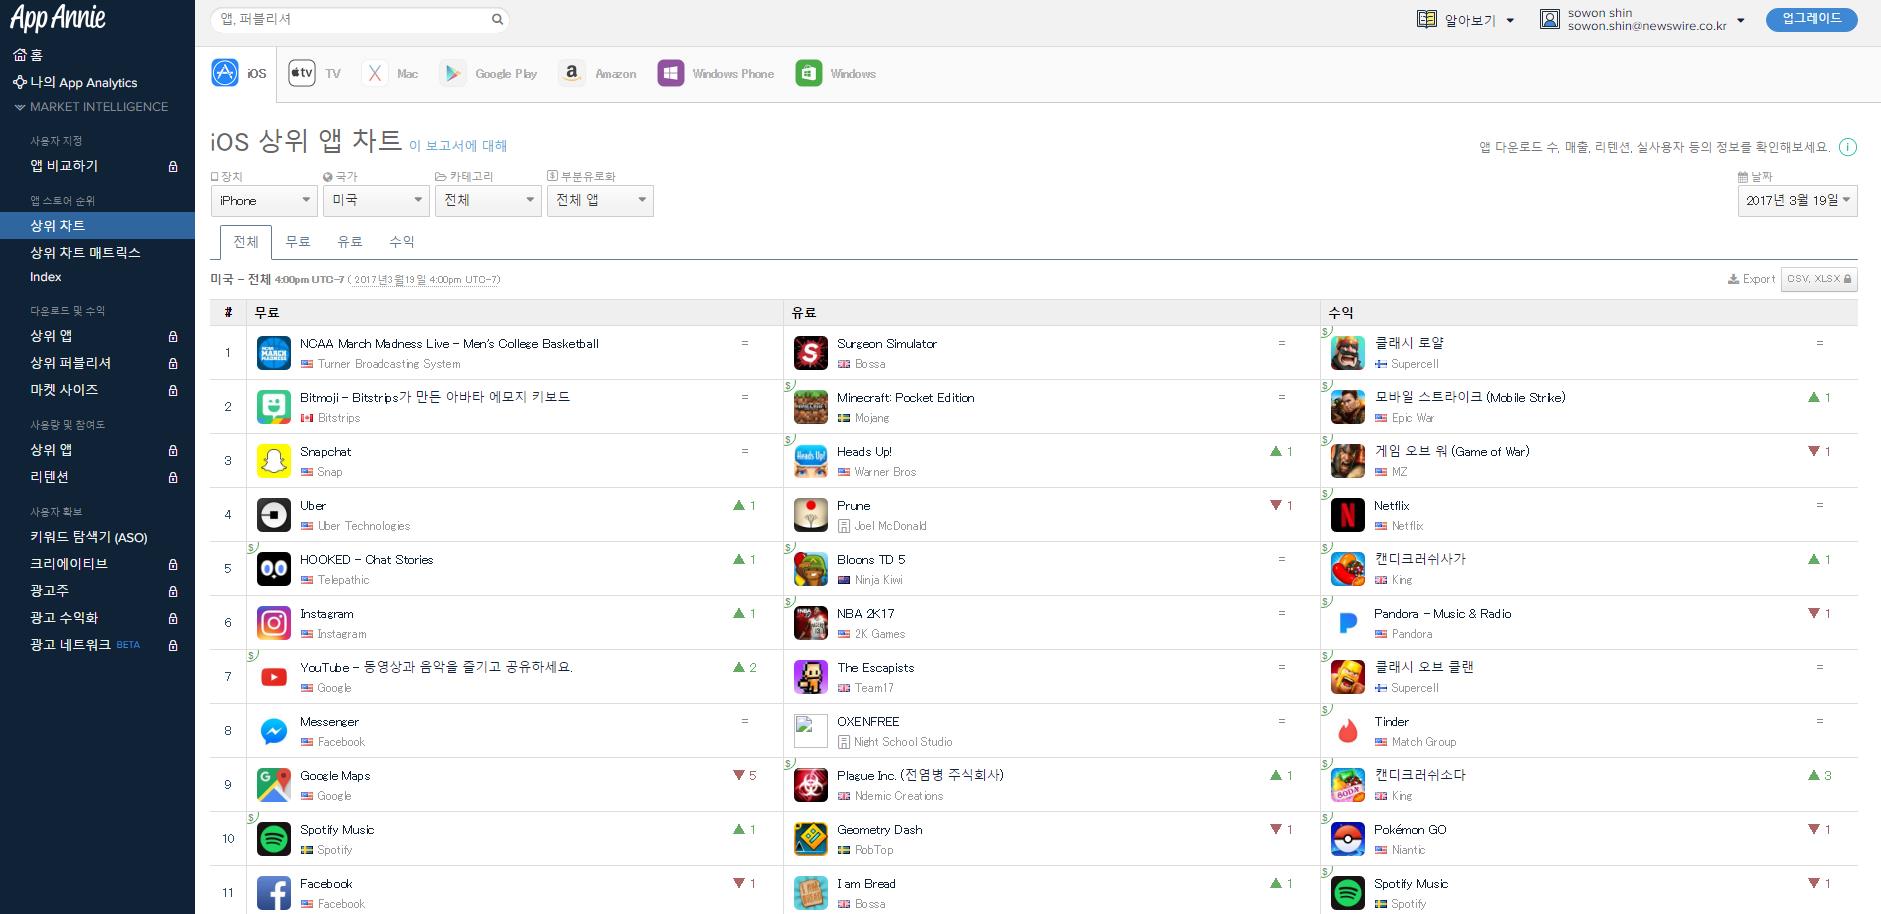The width and height of the screenshot is (1881, 914).
Task: Click the search magnifier icon
Action: pos(497,19)
